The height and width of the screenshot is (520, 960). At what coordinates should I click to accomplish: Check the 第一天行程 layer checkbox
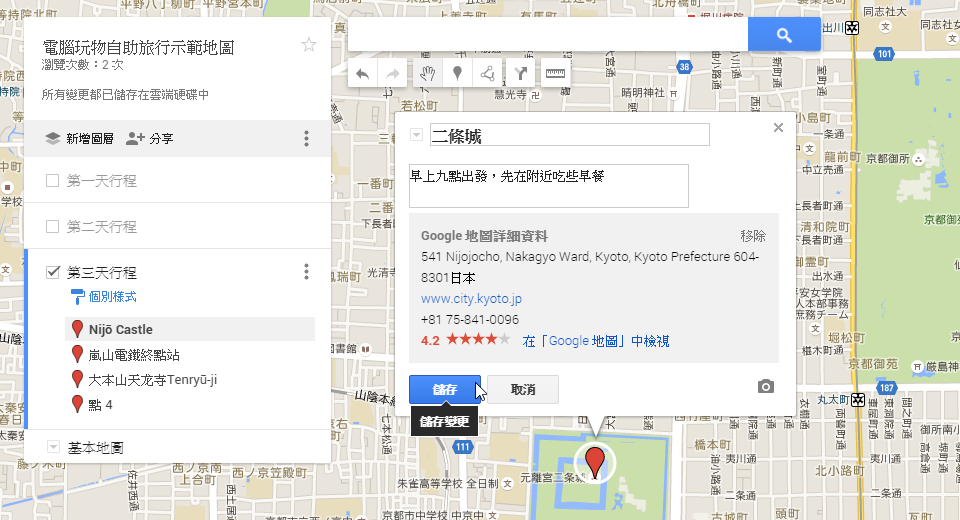pyautogui.click(x=53, y=181)
